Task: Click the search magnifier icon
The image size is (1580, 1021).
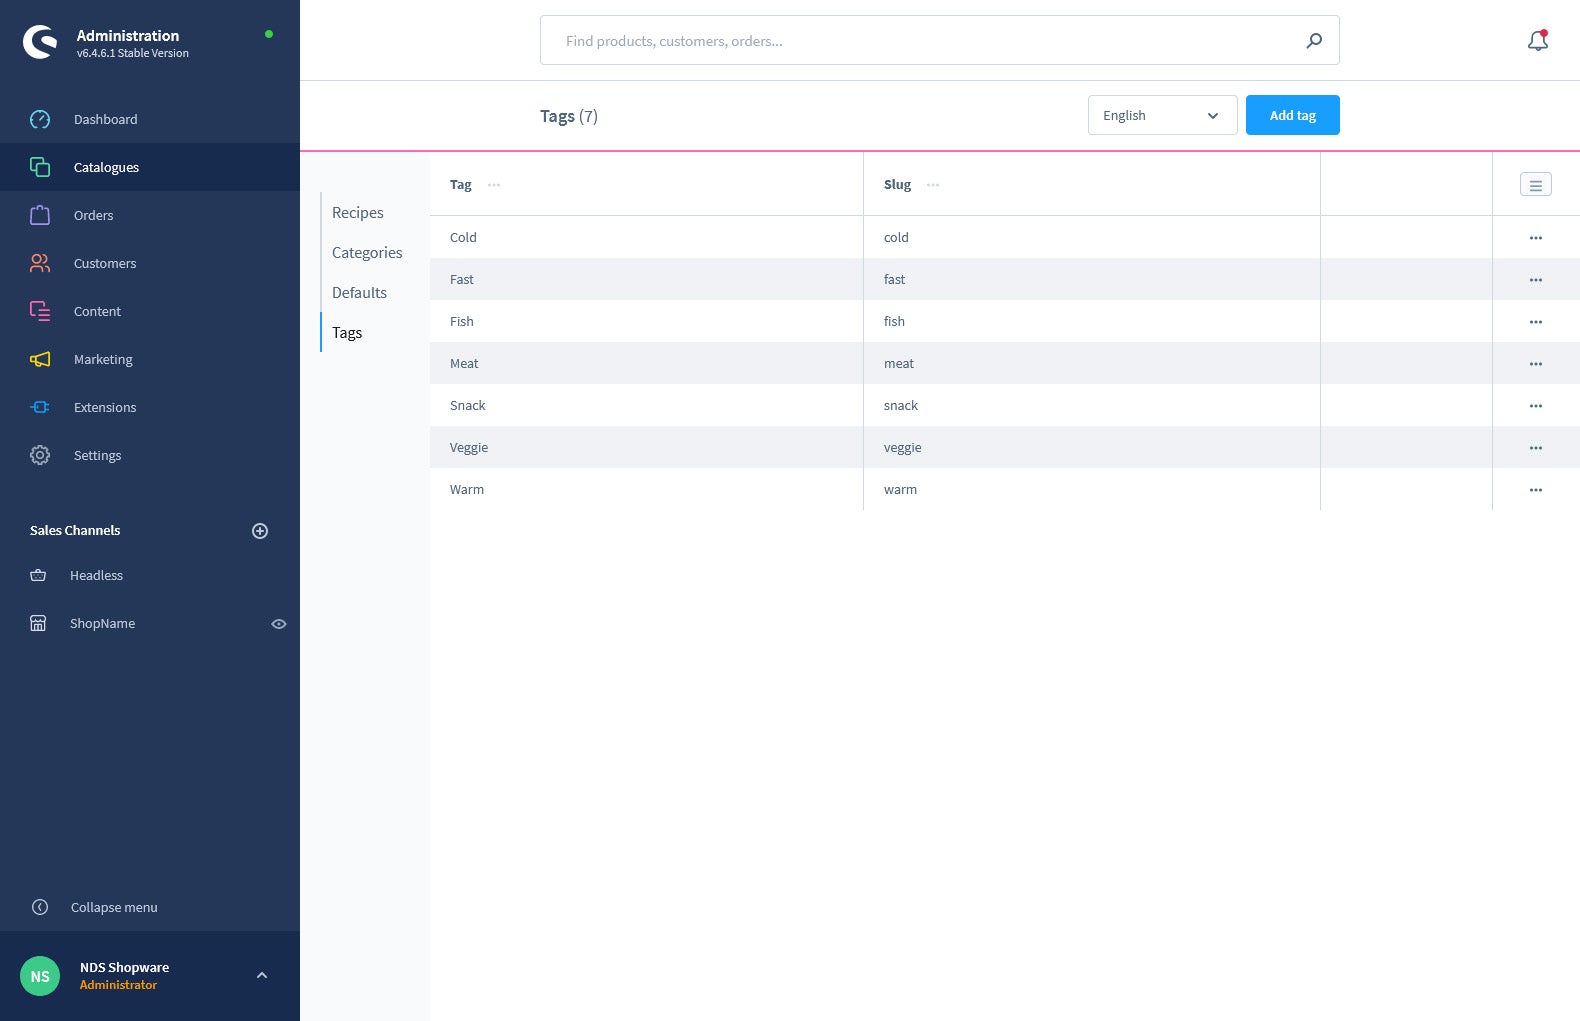Action: pyautogui.click(x=1314, y=40)
